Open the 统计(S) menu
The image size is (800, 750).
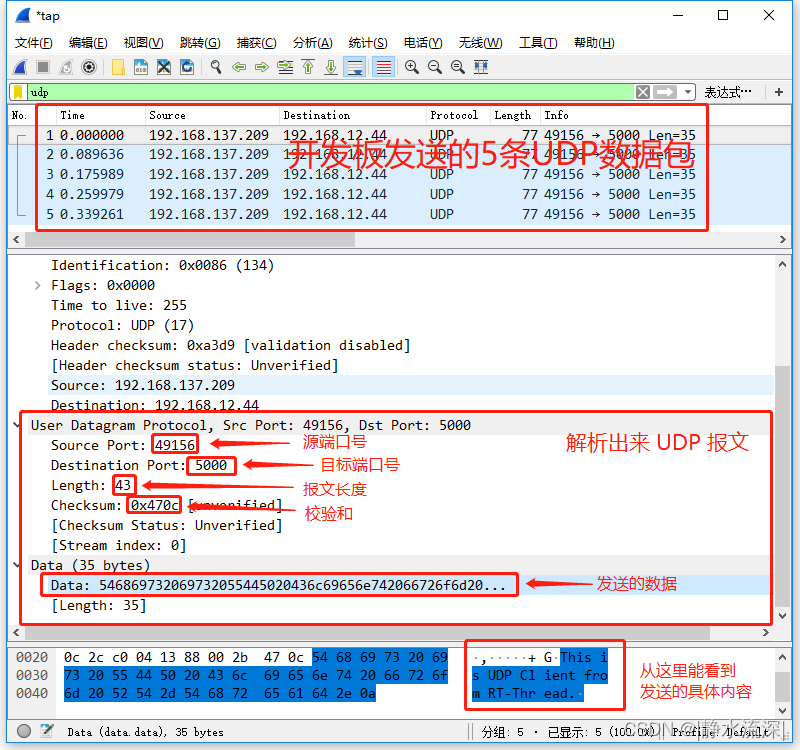[x=367, y=42]
